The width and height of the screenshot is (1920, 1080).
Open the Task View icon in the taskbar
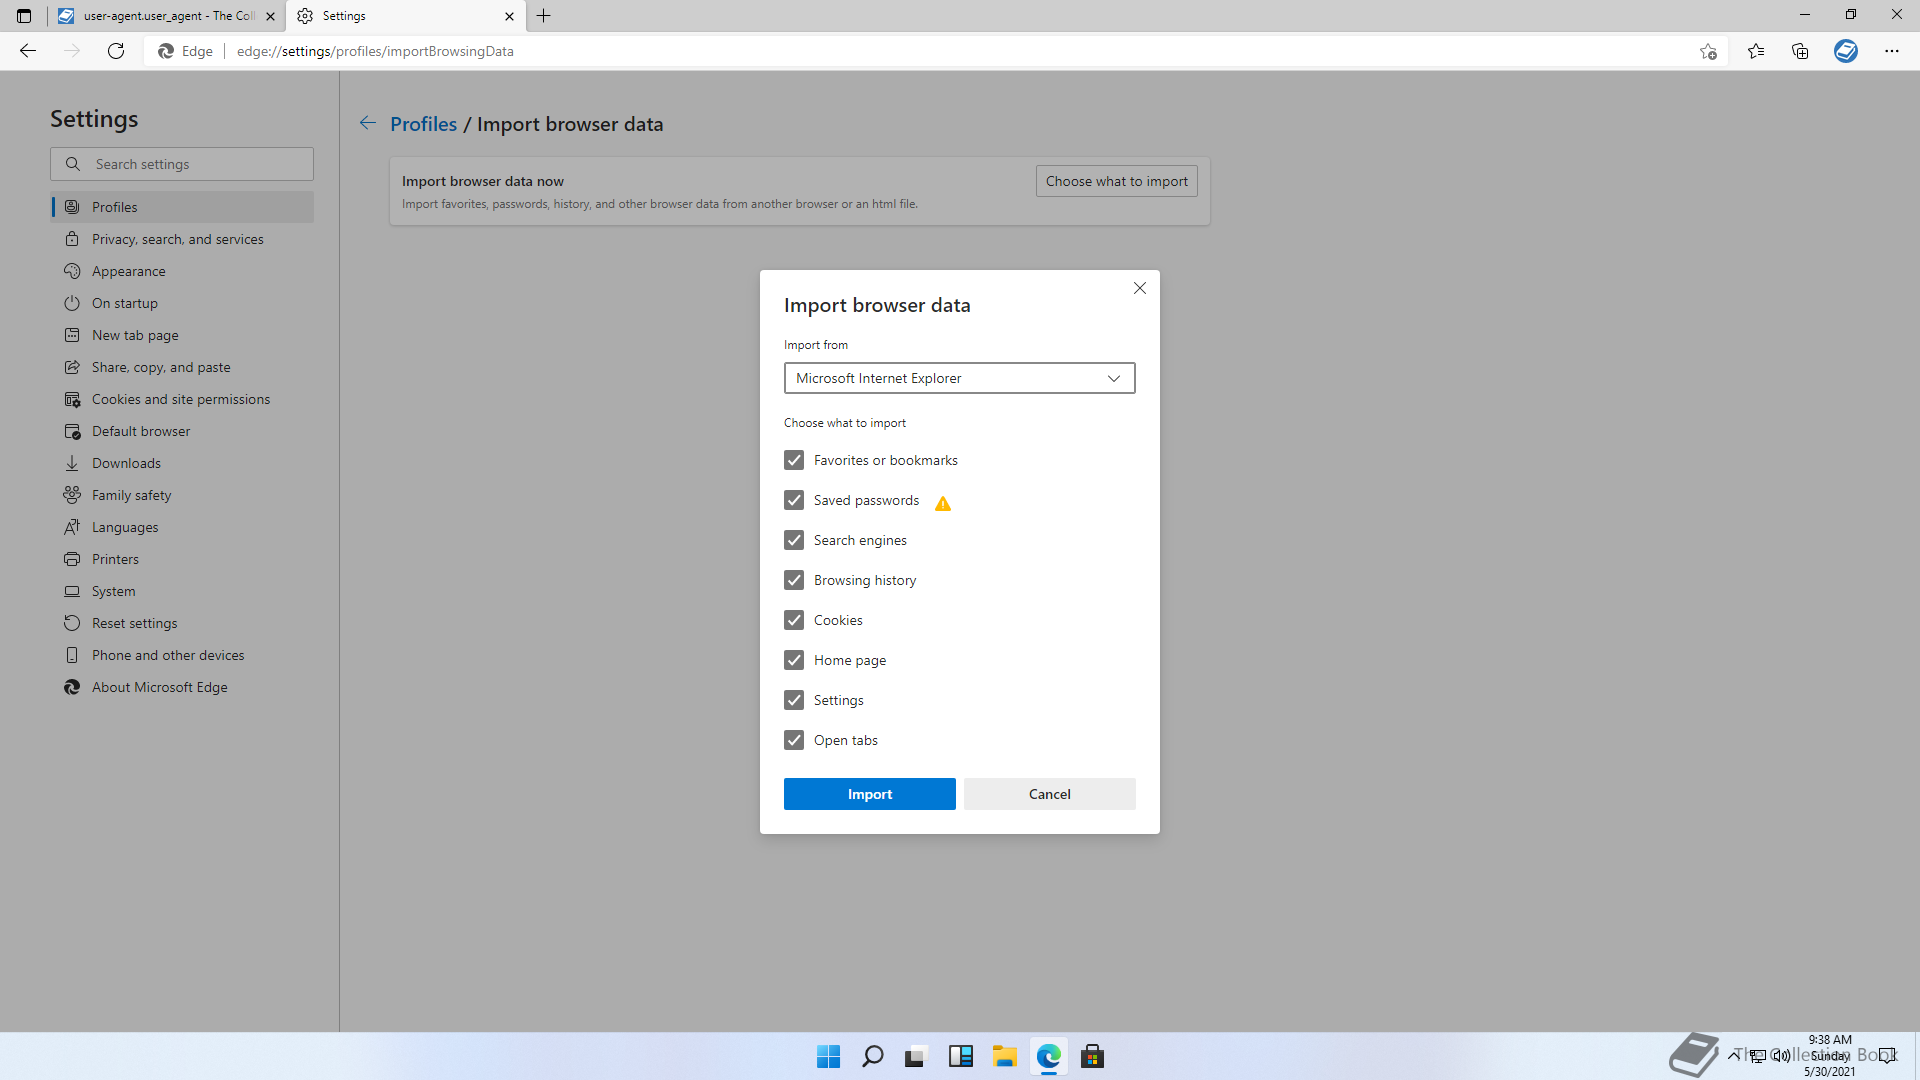pyautogui.click(x=916, y=1056)
